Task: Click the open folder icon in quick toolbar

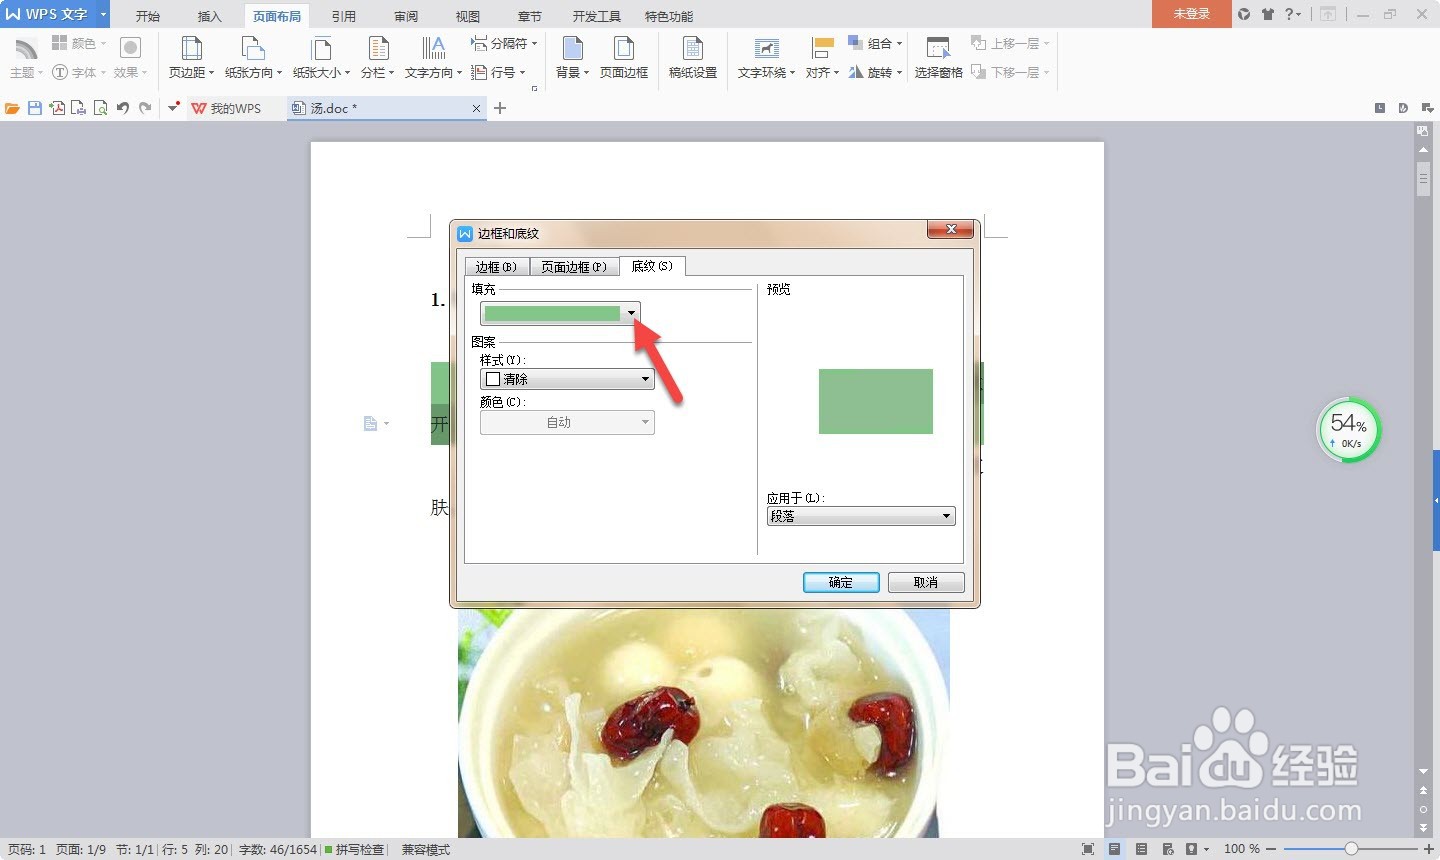Action: coord(13,108)
